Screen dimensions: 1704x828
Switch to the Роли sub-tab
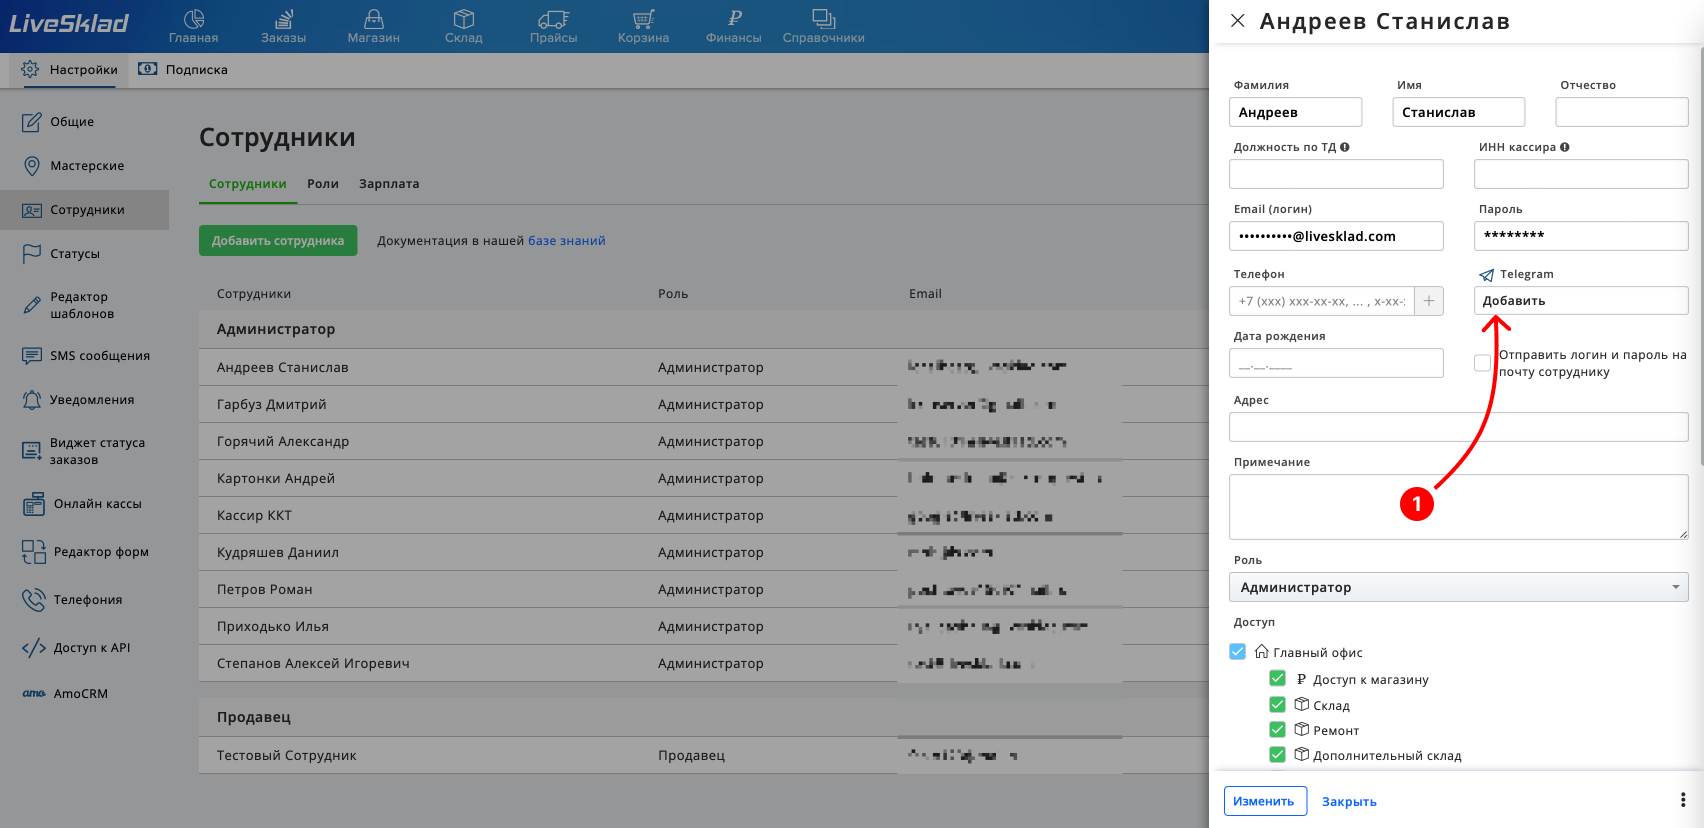pyautogui.click(x=323, y=184)
